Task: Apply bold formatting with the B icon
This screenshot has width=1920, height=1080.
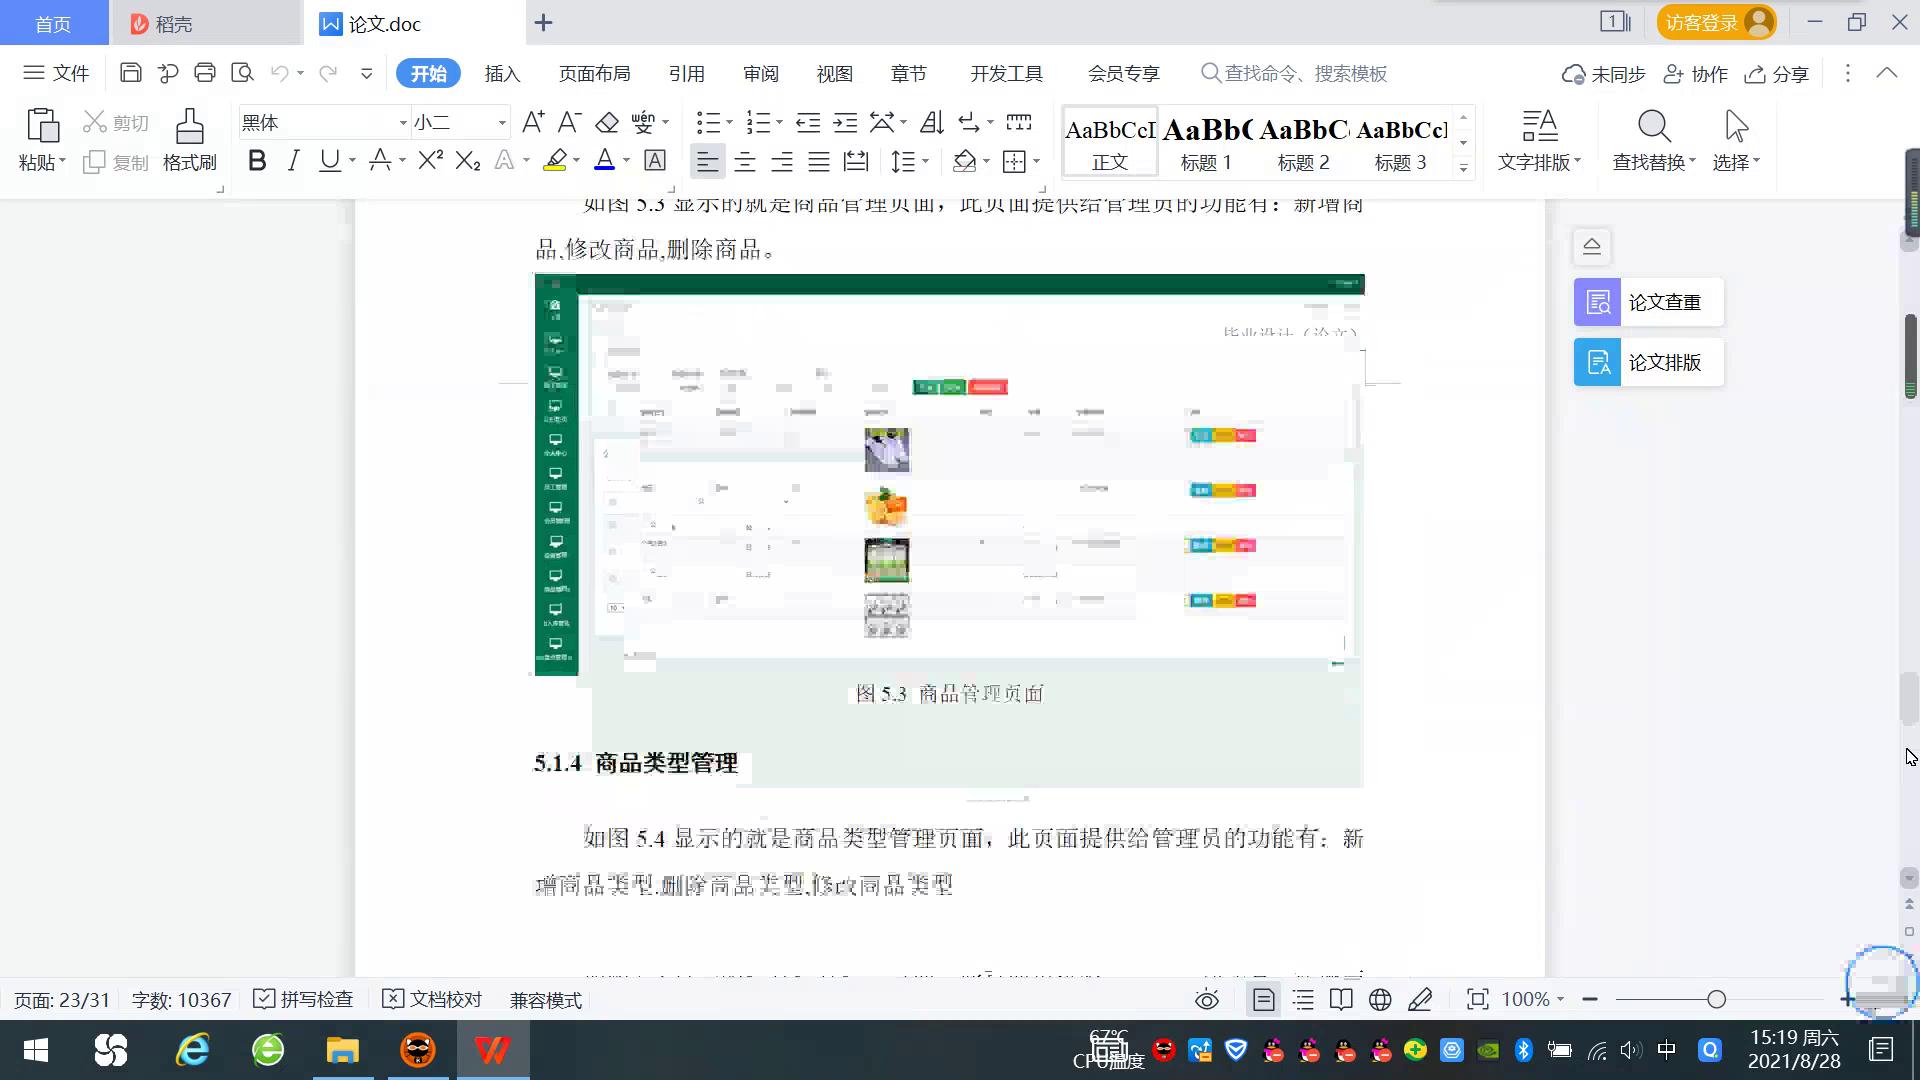Action: [256, 160]
